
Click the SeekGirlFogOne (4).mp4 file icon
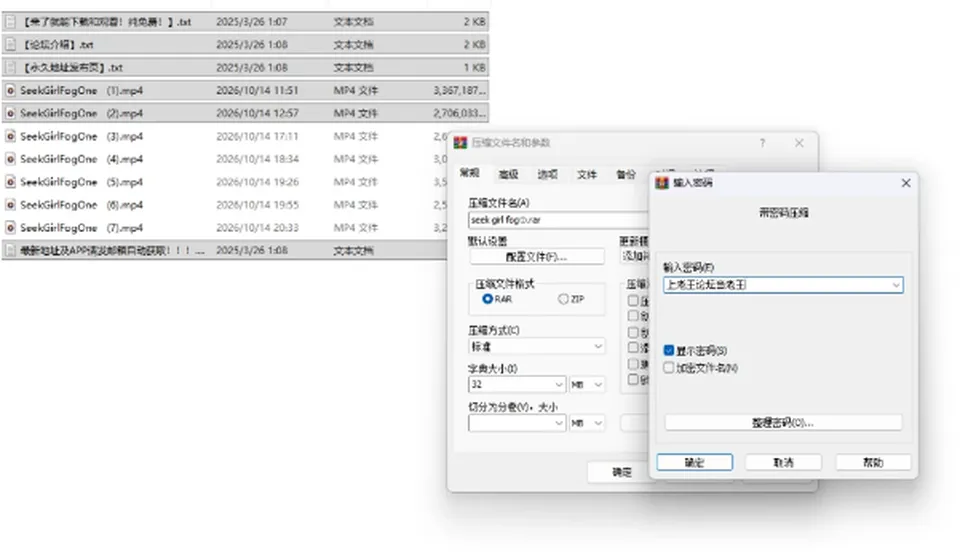[10, 159]
